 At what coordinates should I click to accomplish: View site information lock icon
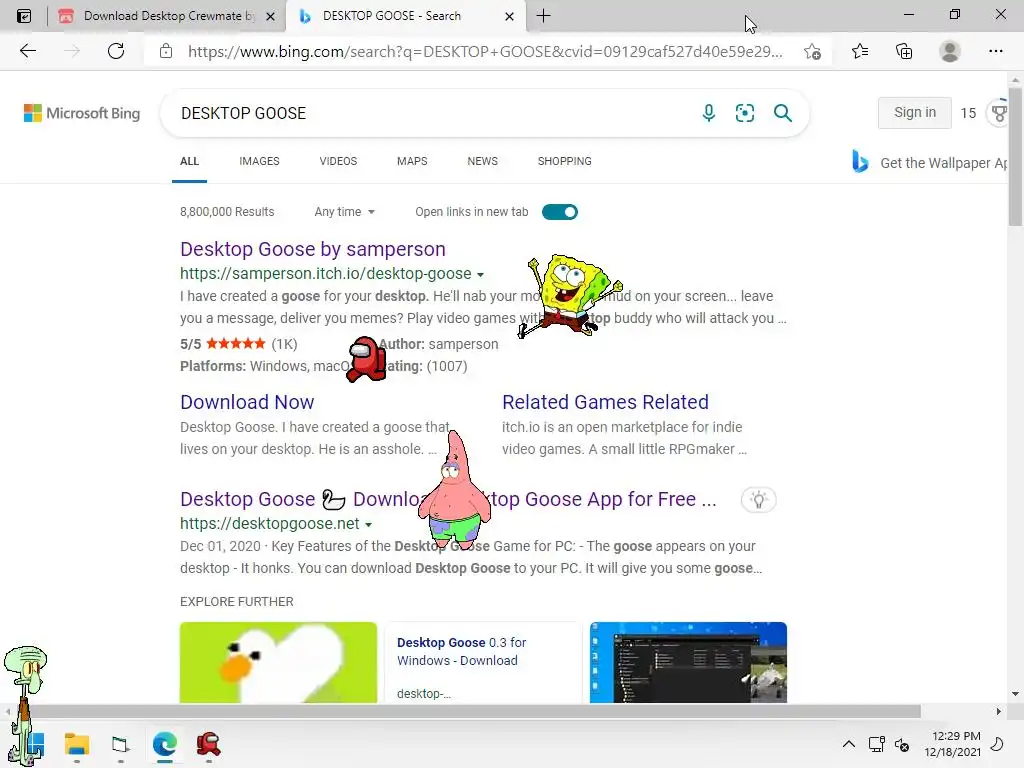click(x=166, y=51)
